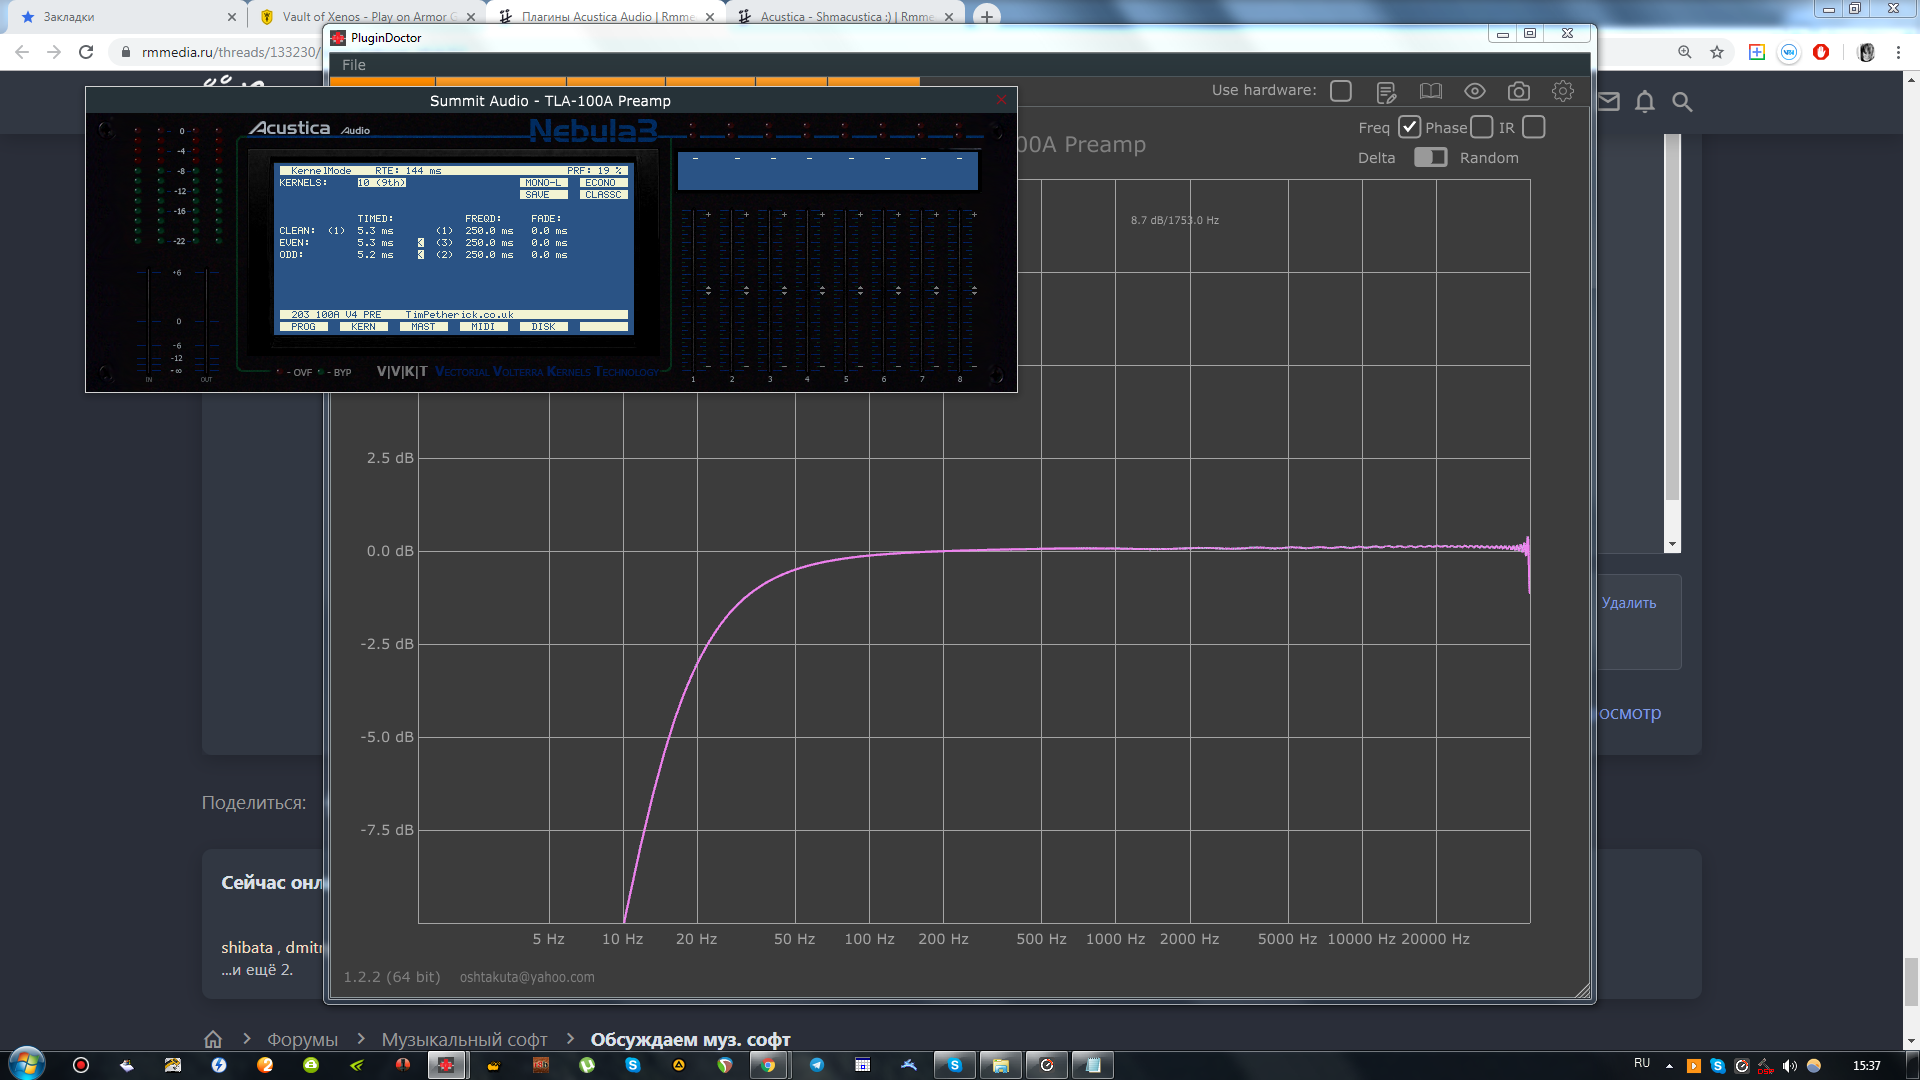Open the PluginDoctor manual book icon
This screenshot has height=1080, width=1920.
coord(1430,91)
